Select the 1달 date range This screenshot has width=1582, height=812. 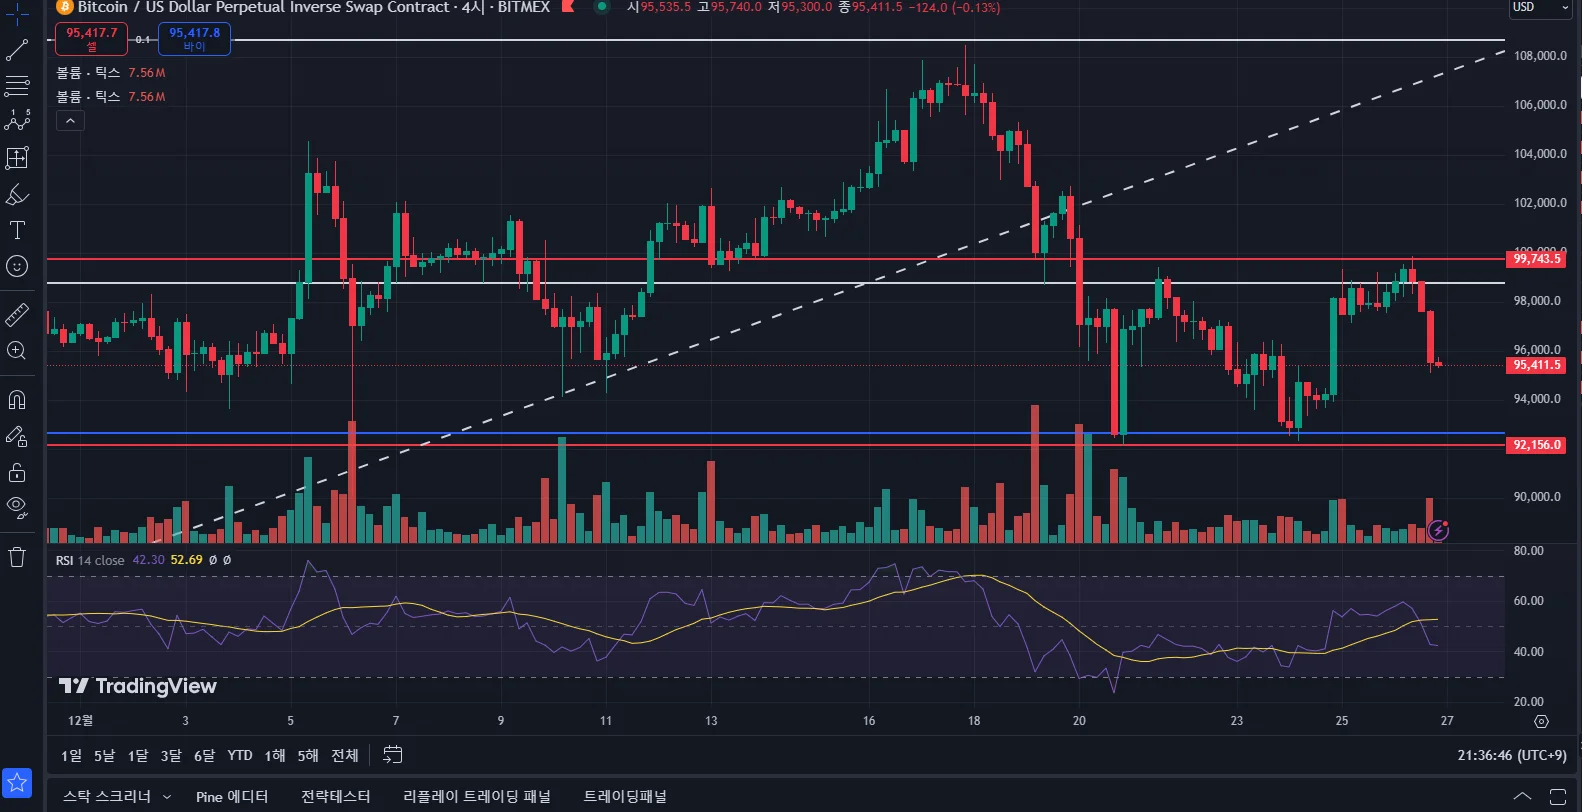click(138, 755)
